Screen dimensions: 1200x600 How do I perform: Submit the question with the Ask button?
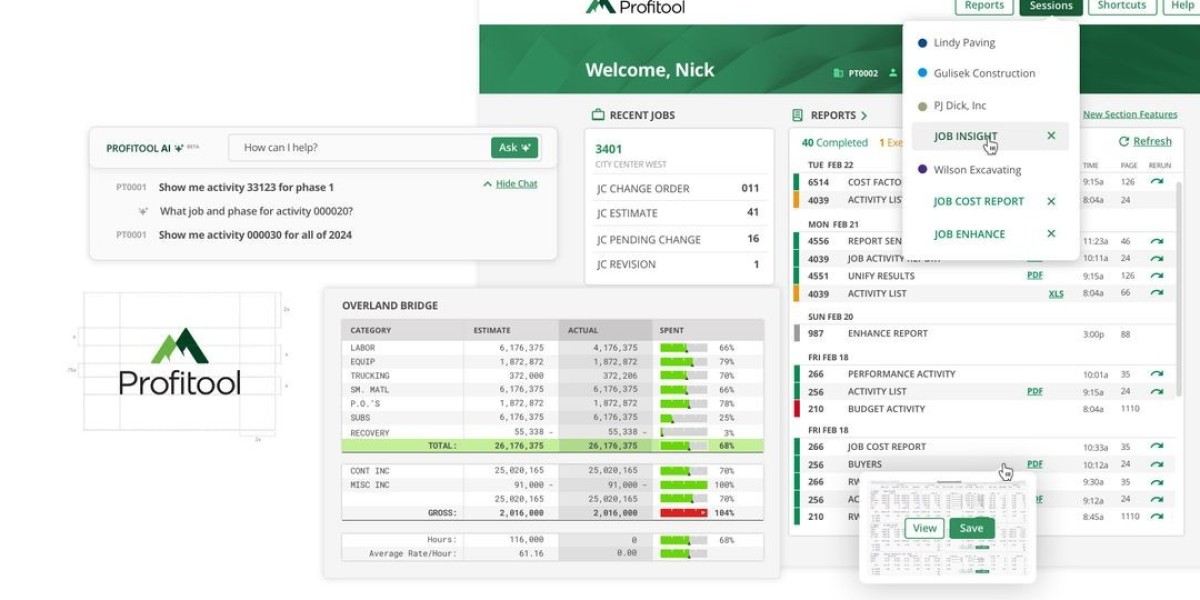pos(515,148)
